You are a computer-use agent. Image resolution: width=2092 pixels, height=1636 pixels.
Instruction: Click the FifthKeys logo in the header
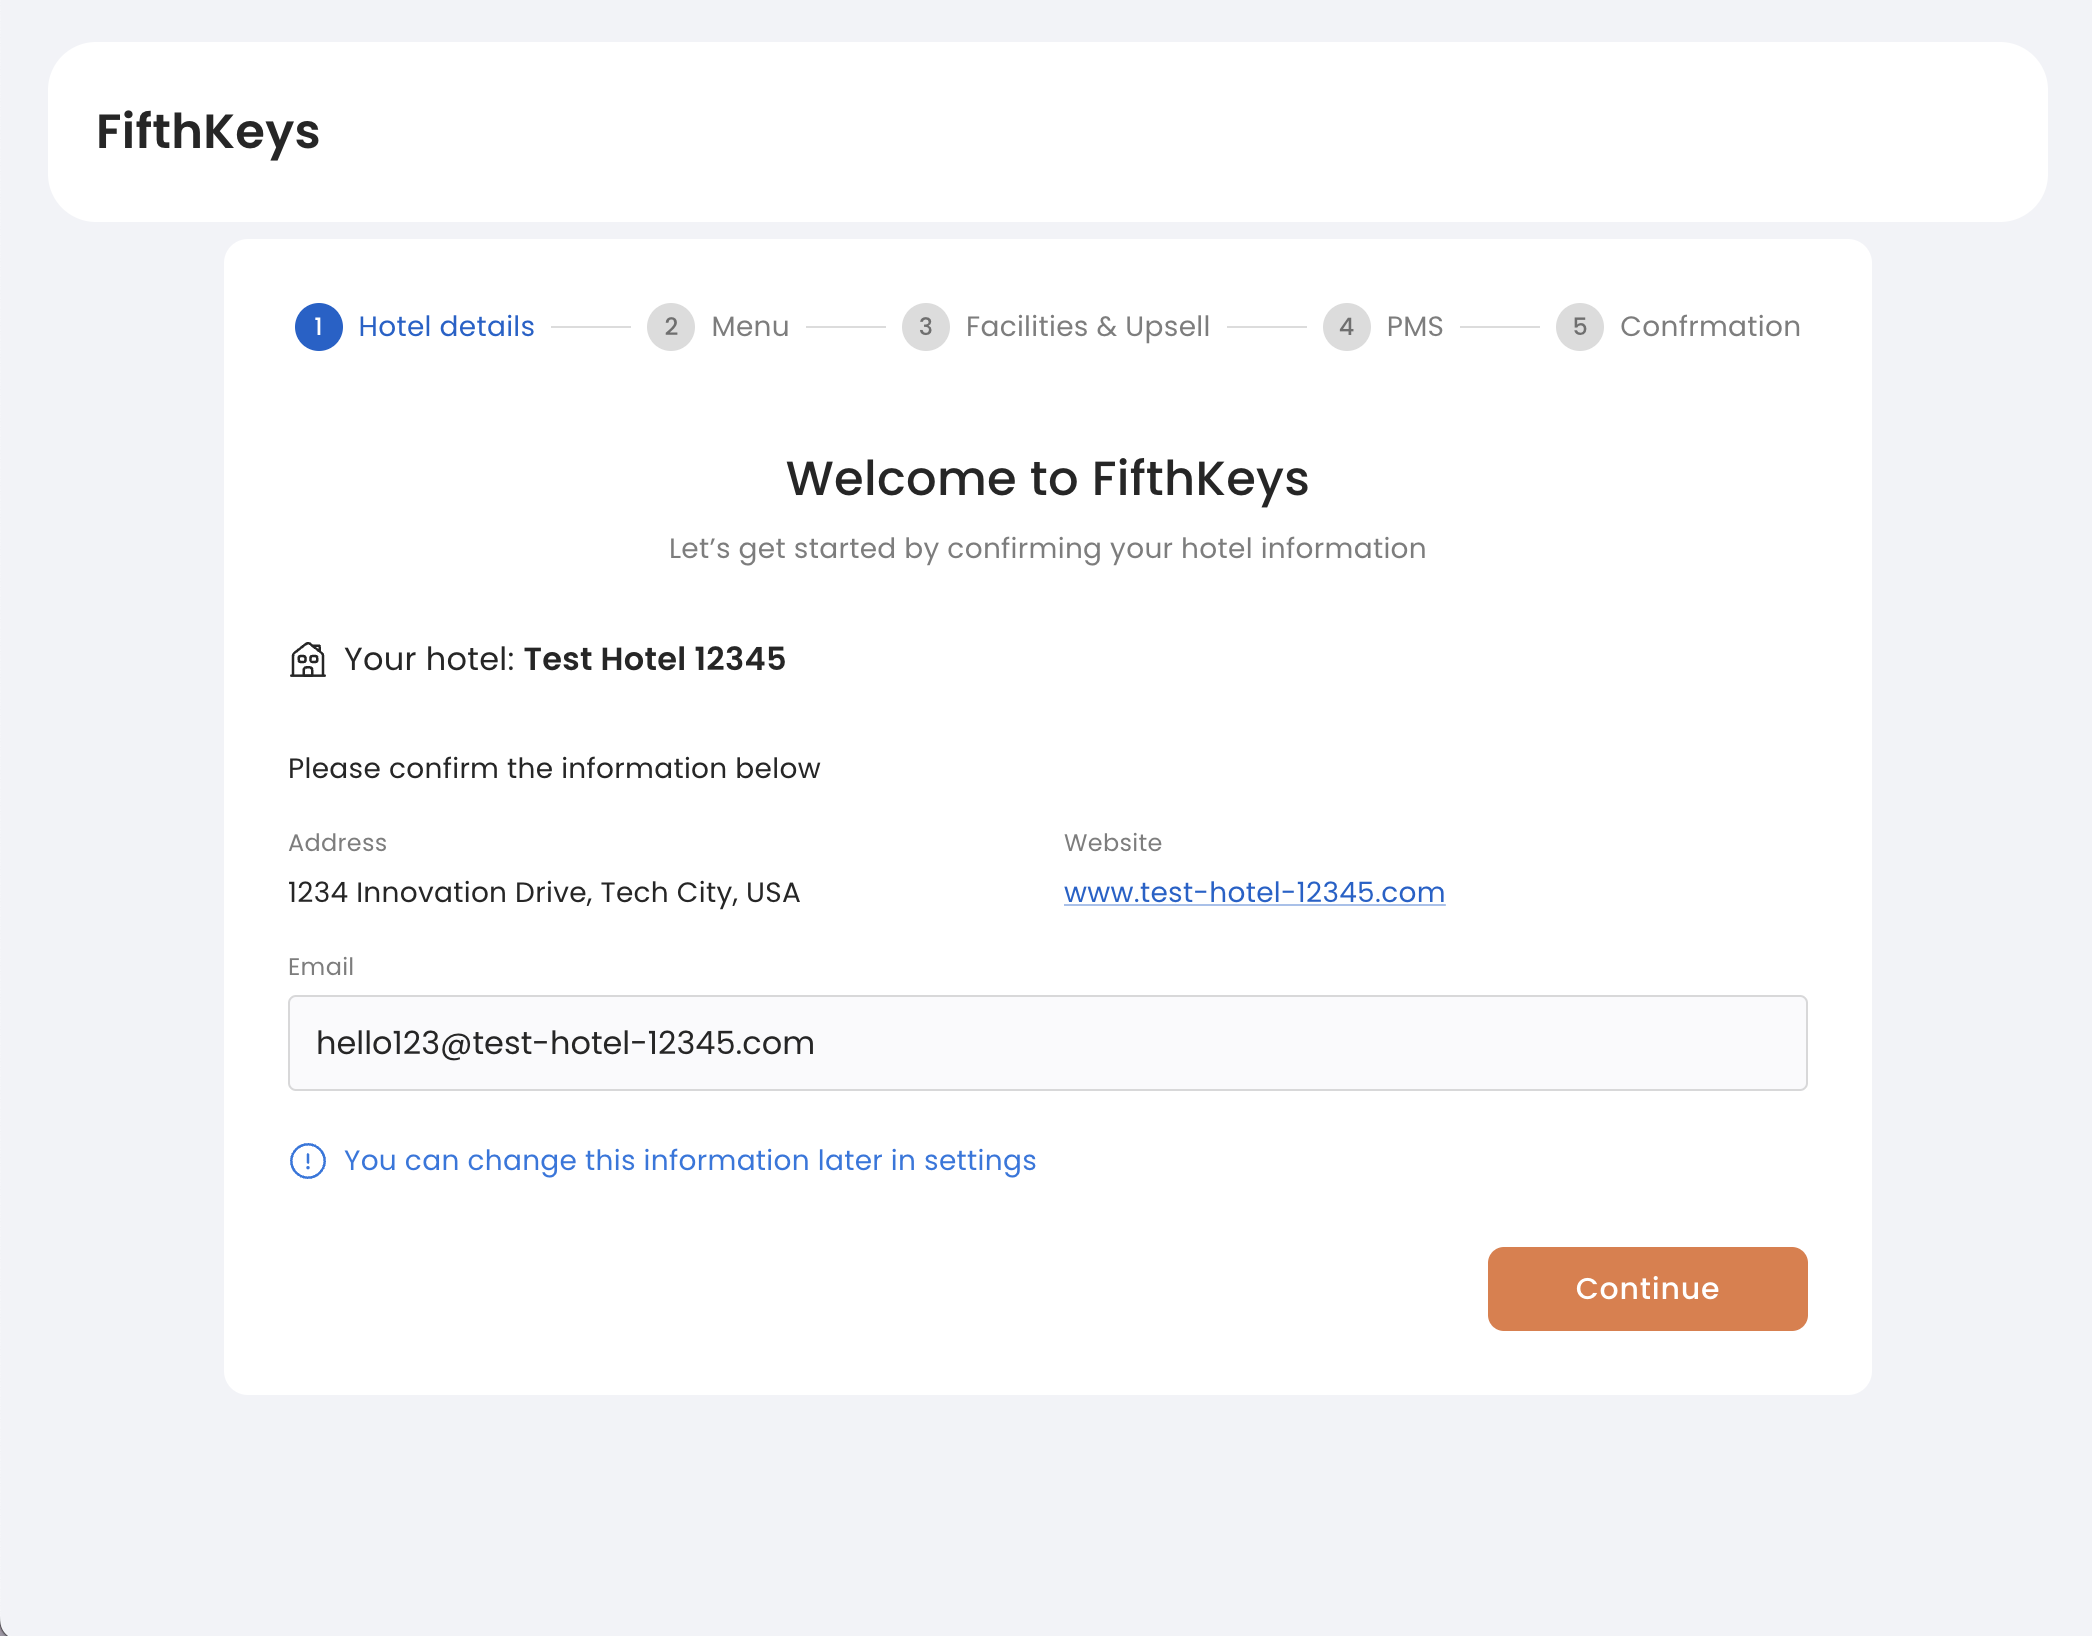(x=208, y=132)
